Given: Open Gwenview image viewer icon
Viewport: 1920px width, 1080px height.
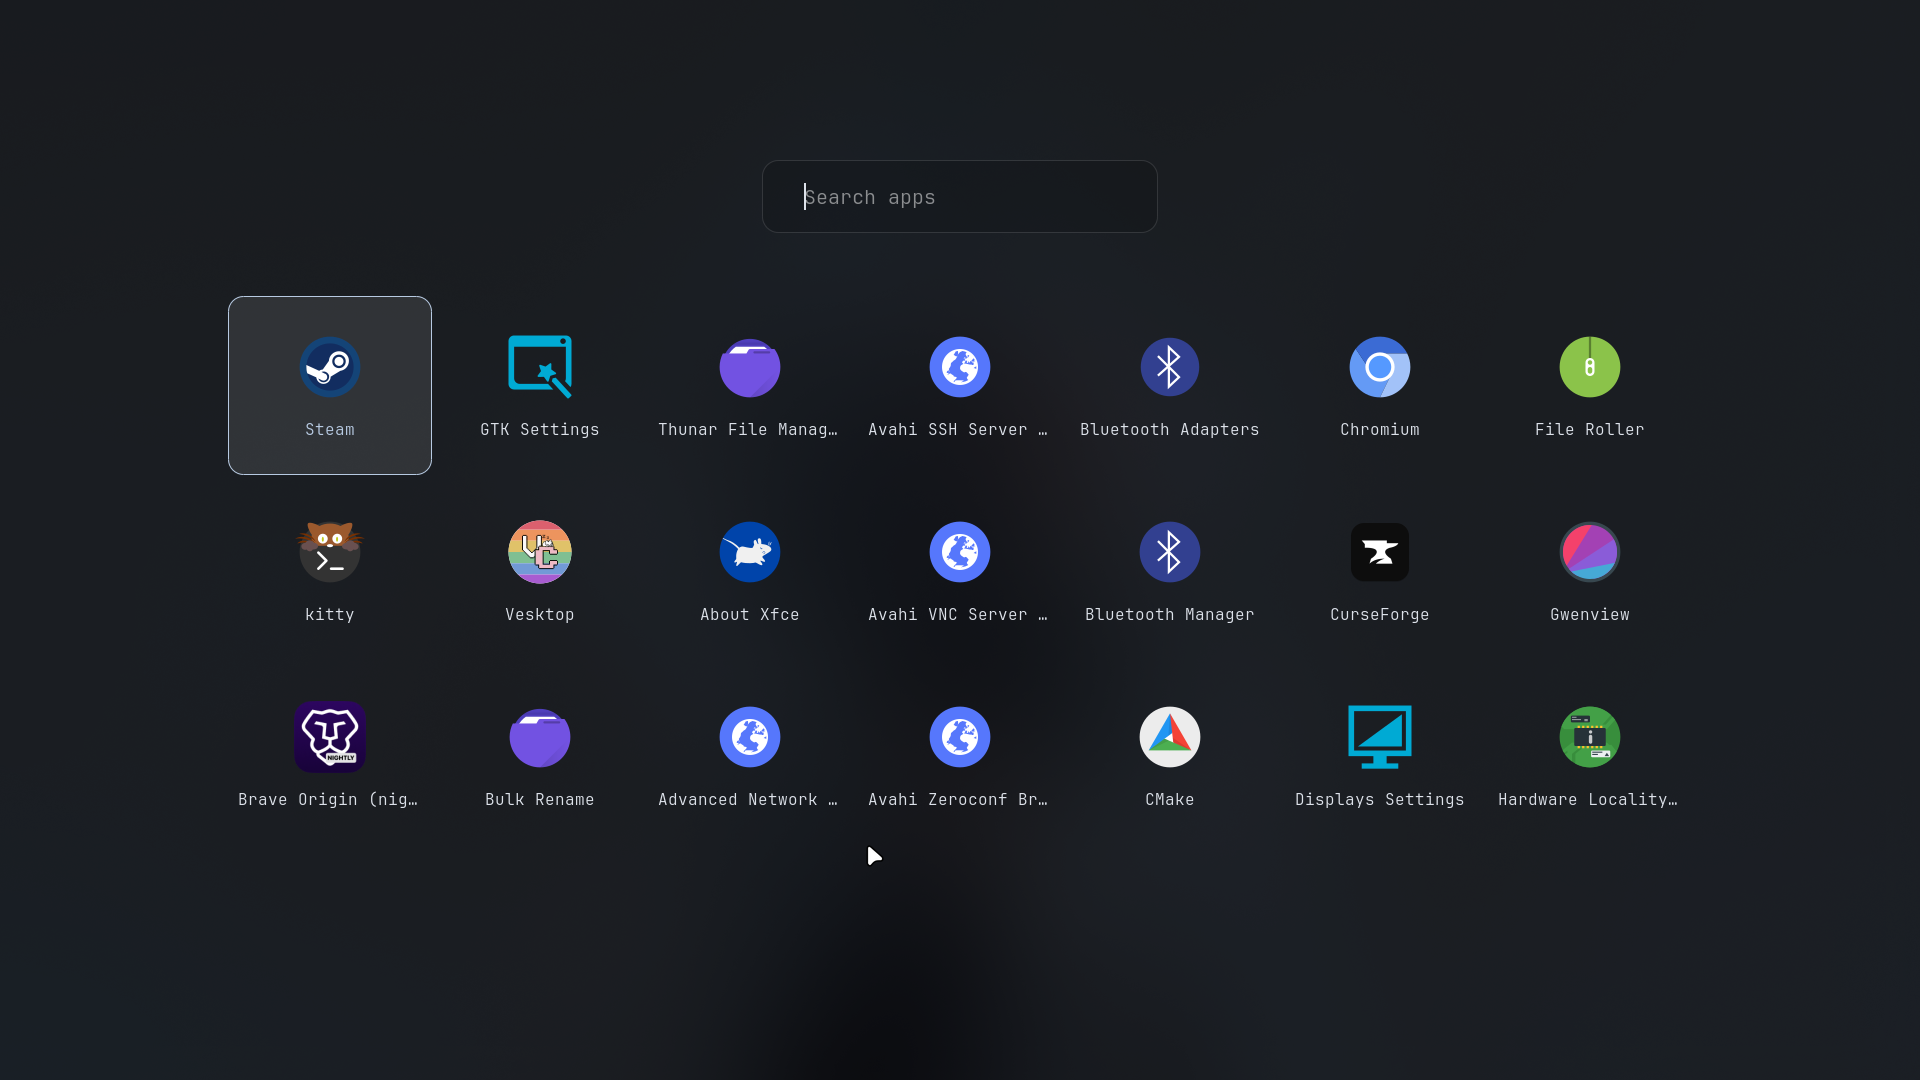Looking at the screenshot, I should click(1590, 552).
